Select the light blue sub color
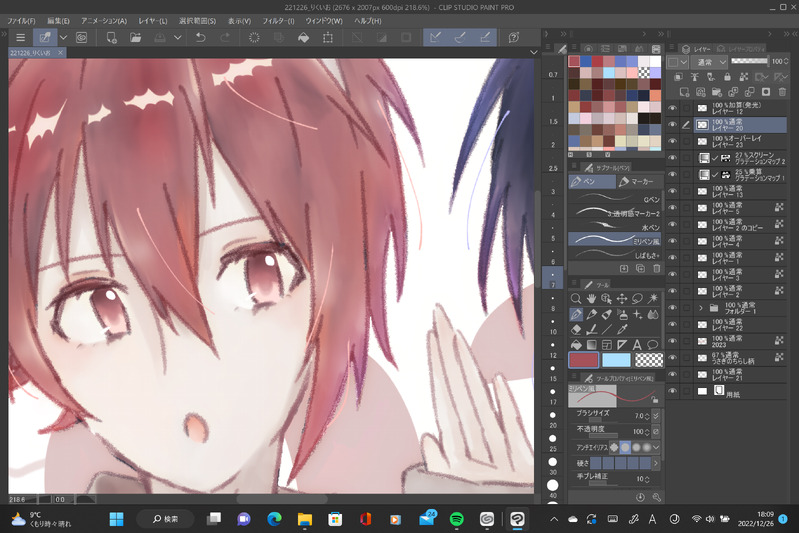 616,360
